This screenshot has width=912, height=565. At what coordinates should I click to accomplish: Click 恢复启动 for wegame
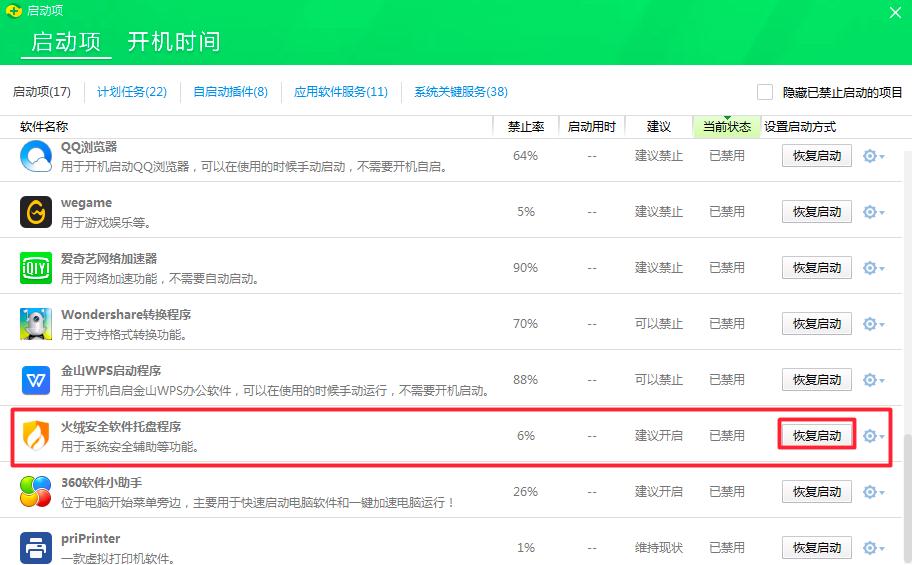(817, 212)
